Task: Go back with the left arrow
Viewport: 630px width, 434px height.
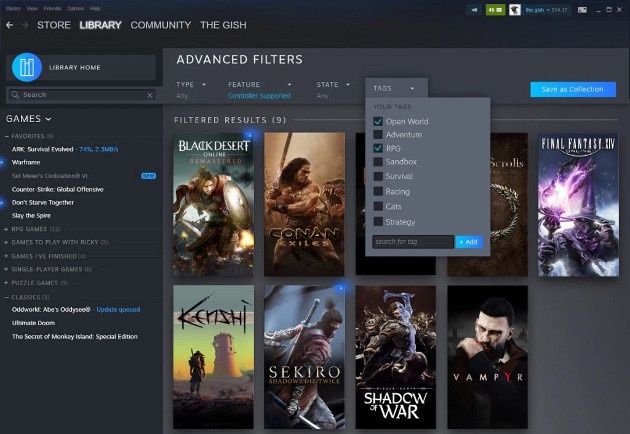Action: [x=10, y=25]
